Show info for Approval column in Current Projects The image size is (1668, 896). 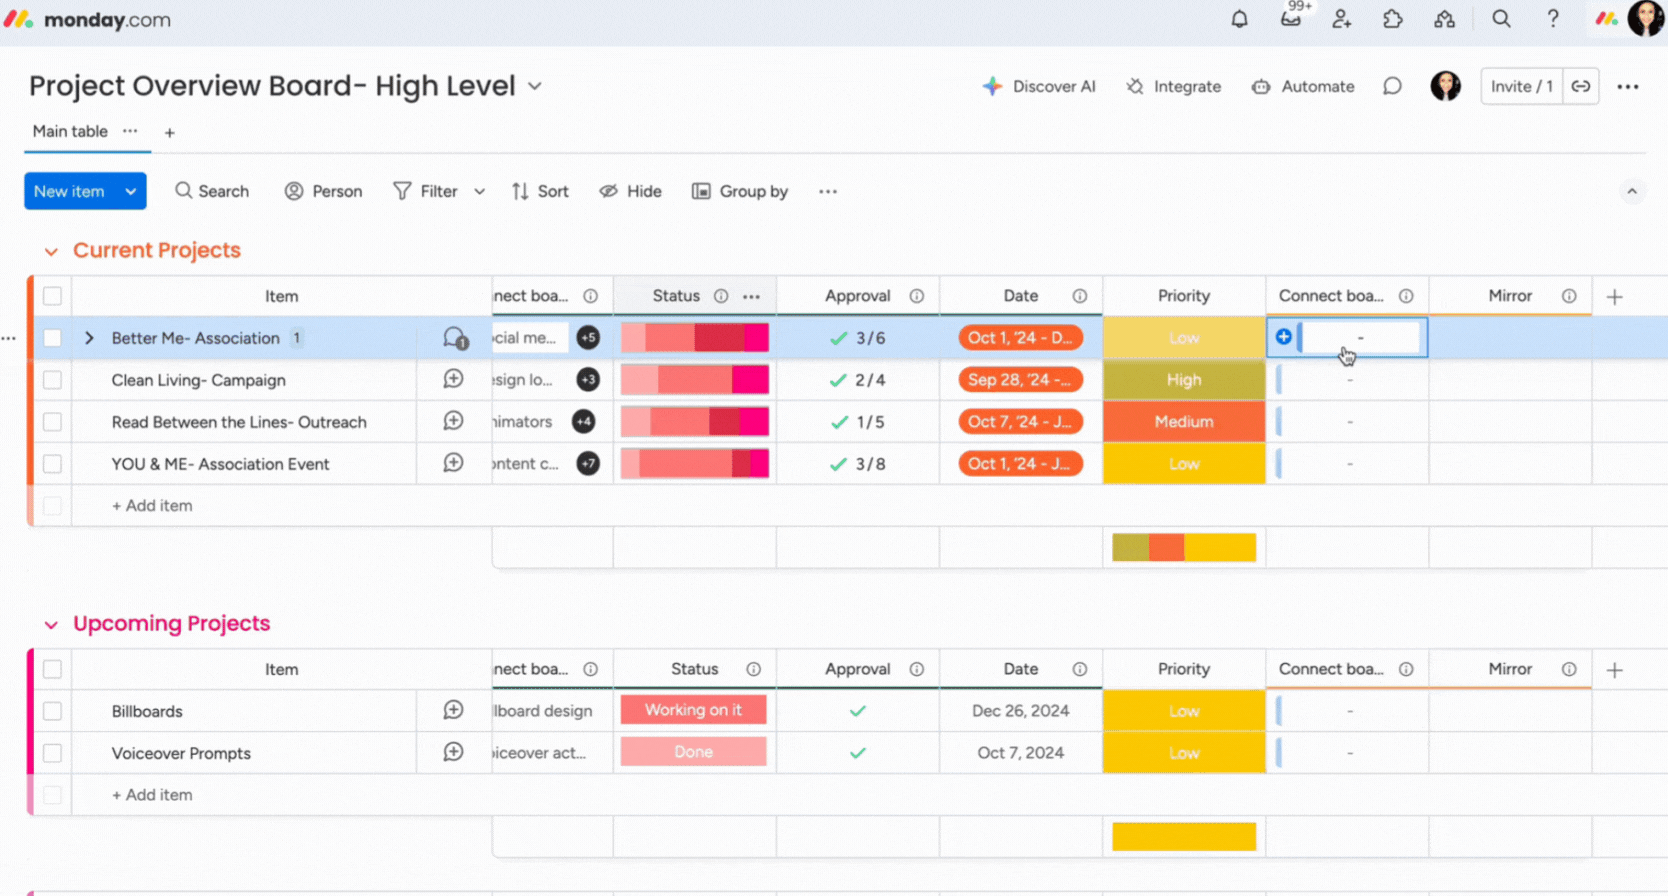pos(916,296)
